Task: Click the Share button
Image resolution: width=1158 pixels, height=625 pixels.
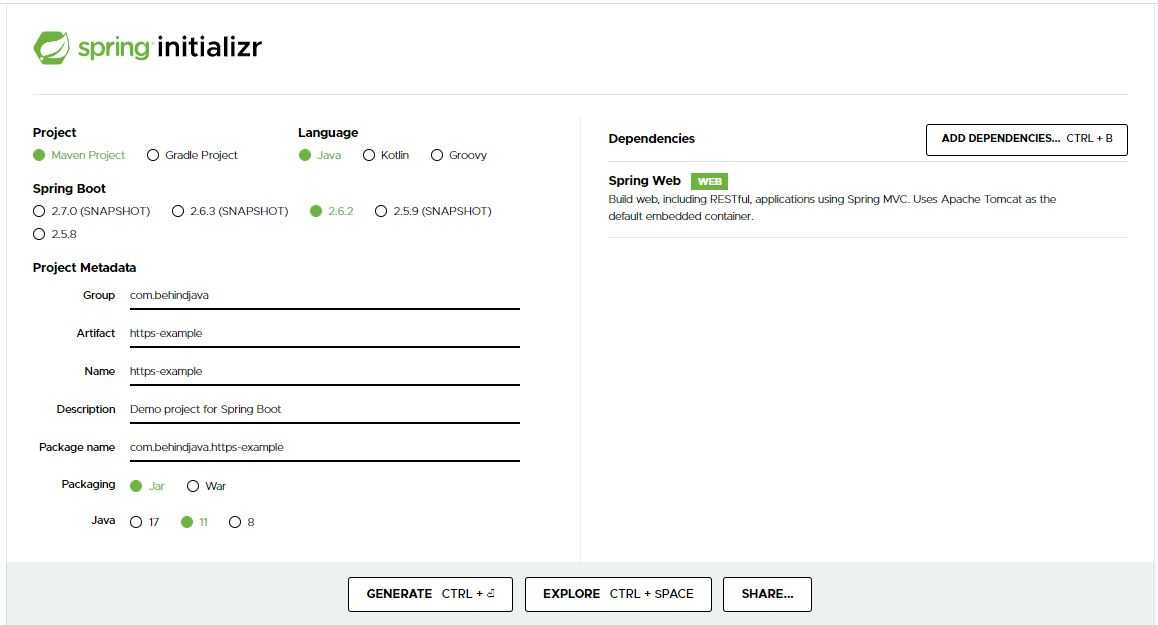Action: point(767,595)
